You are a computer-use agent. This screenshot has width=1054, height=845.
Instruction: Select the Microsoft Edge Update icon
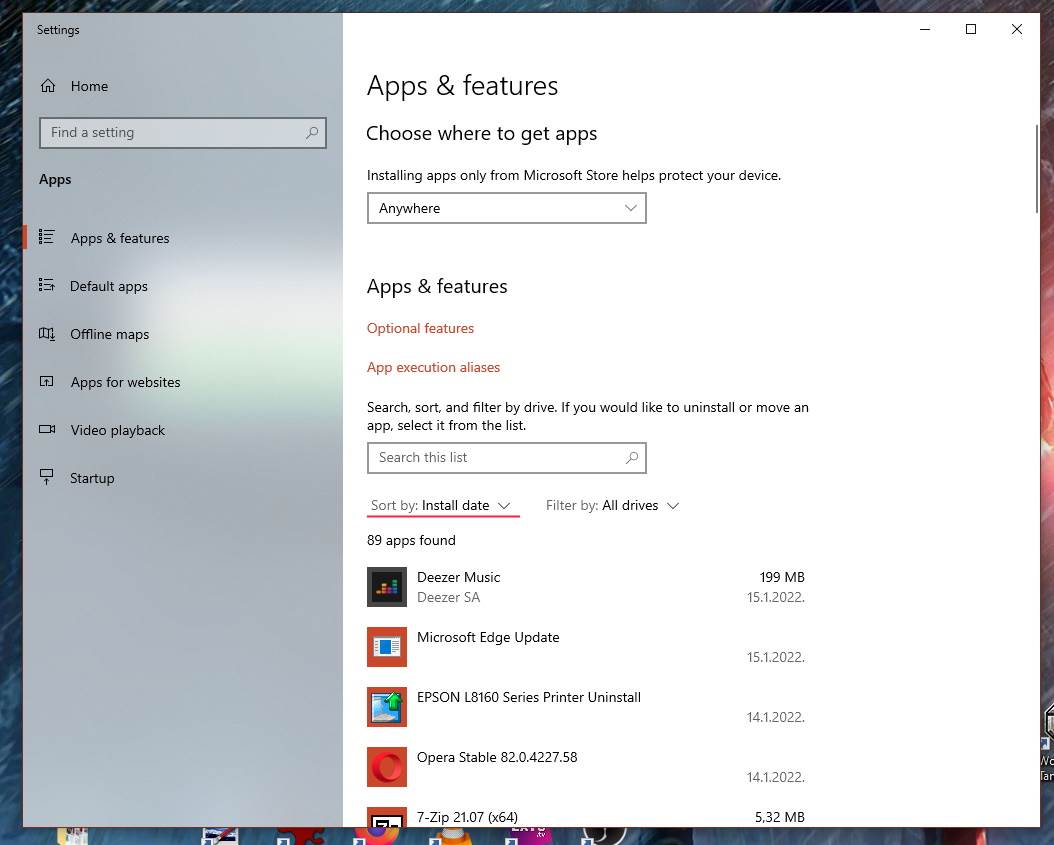386,647
